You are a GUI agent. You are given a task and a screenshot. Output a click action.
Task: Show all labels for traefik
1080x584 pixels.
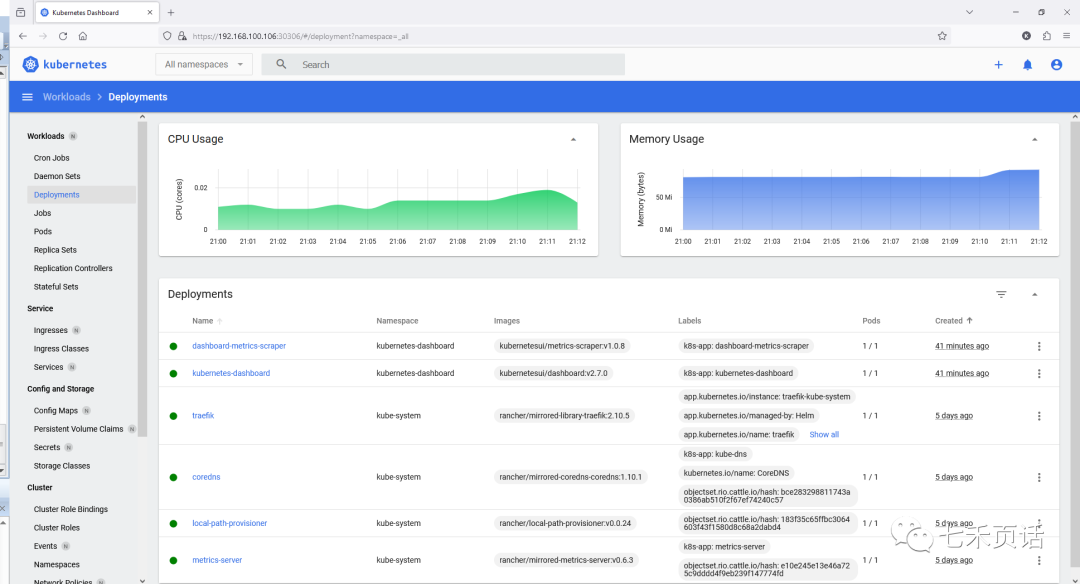coord(824,435)
